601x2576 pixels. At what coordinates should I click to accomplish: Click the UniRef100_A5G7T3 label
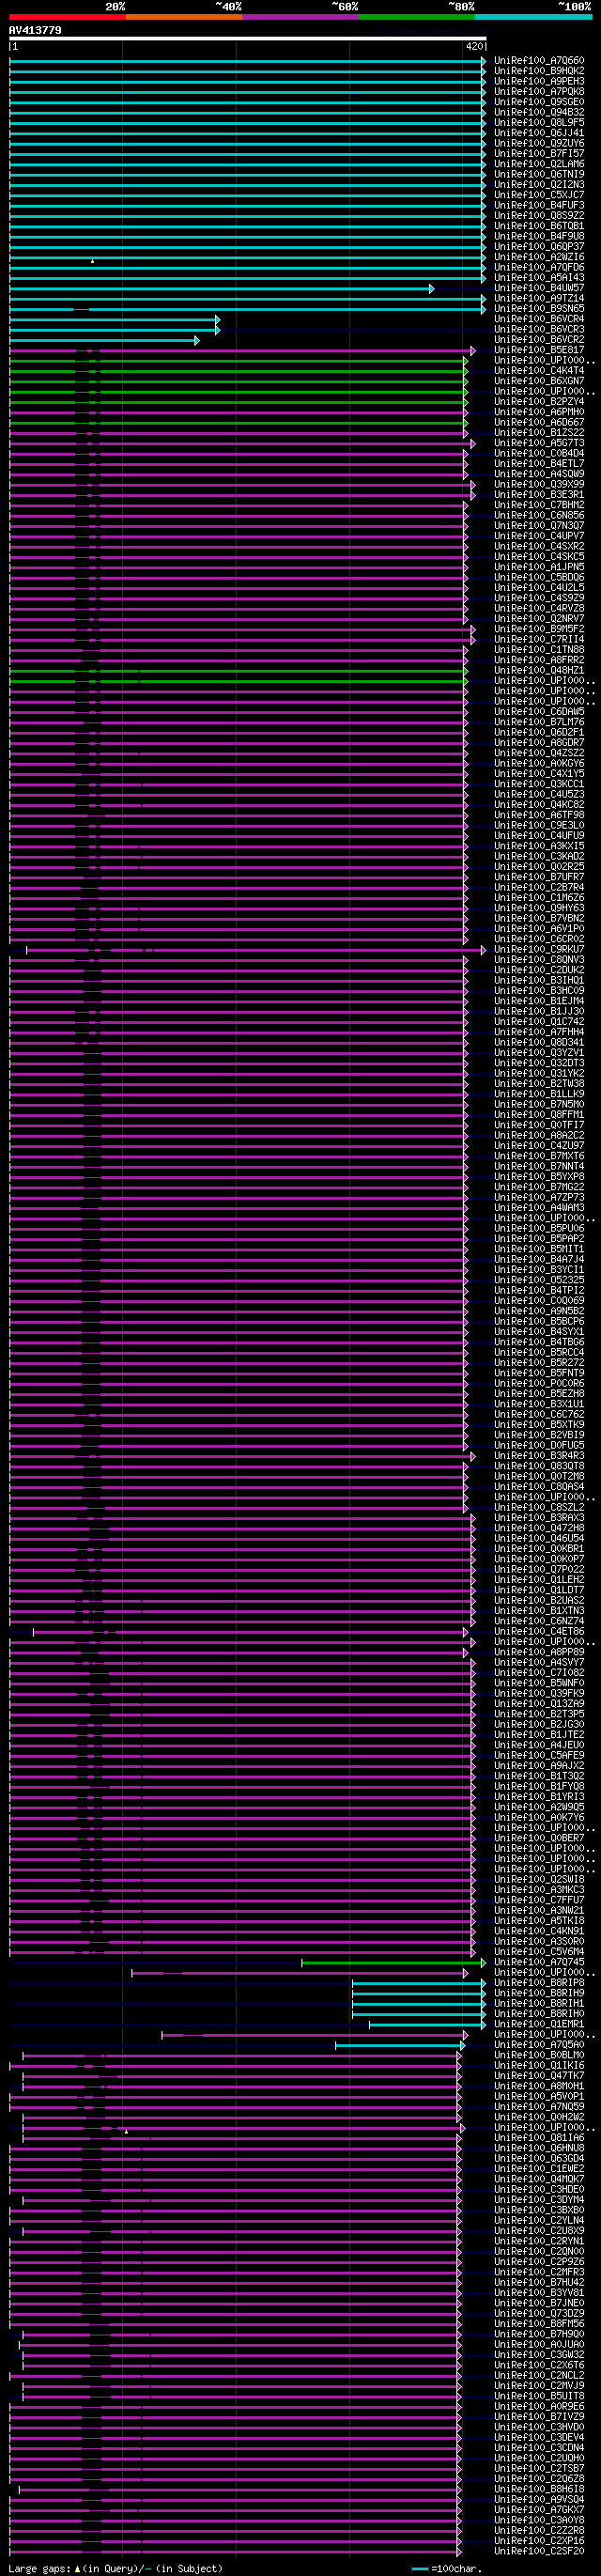point(539,443)
